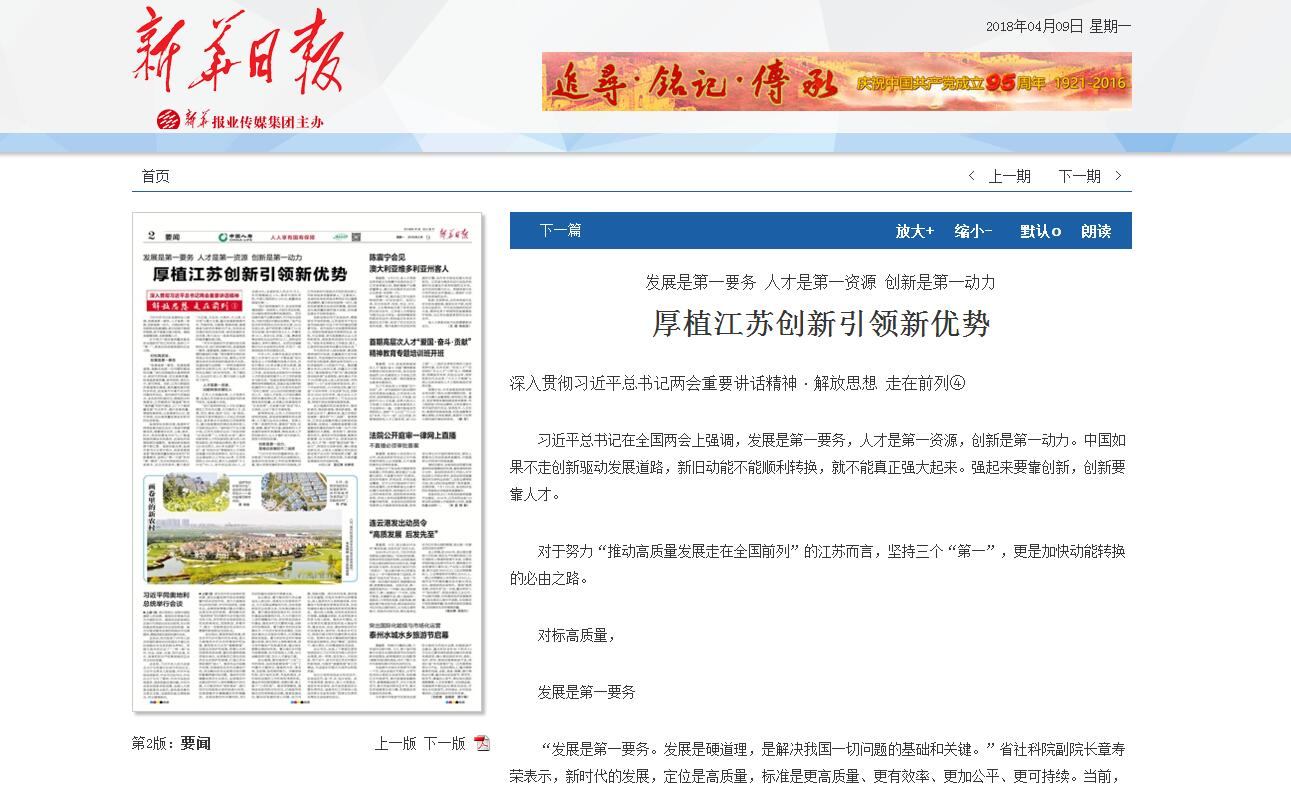Navigate to 首页 home link

(156, 176)
